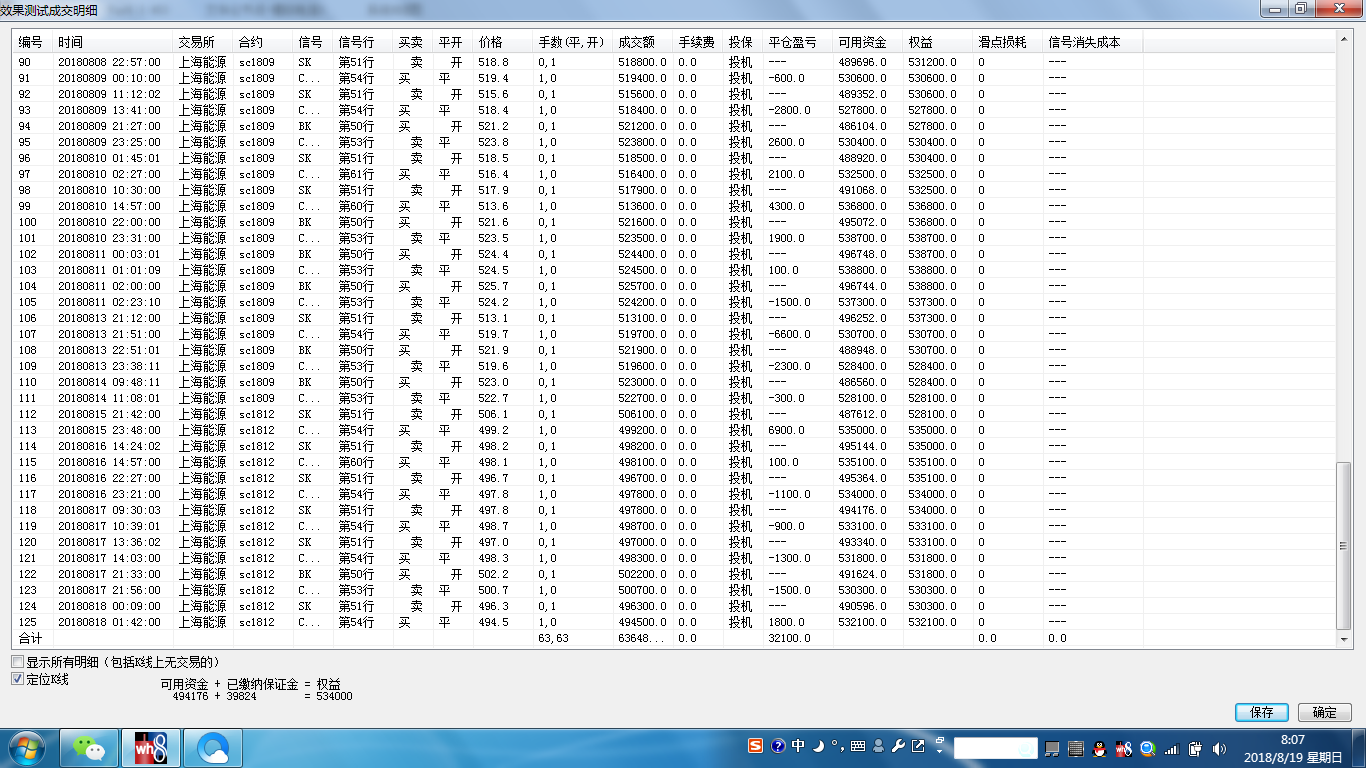Click the input method wrench settings icon
The width and height of the screenshot is (1366, 768).
click(897, 746)
